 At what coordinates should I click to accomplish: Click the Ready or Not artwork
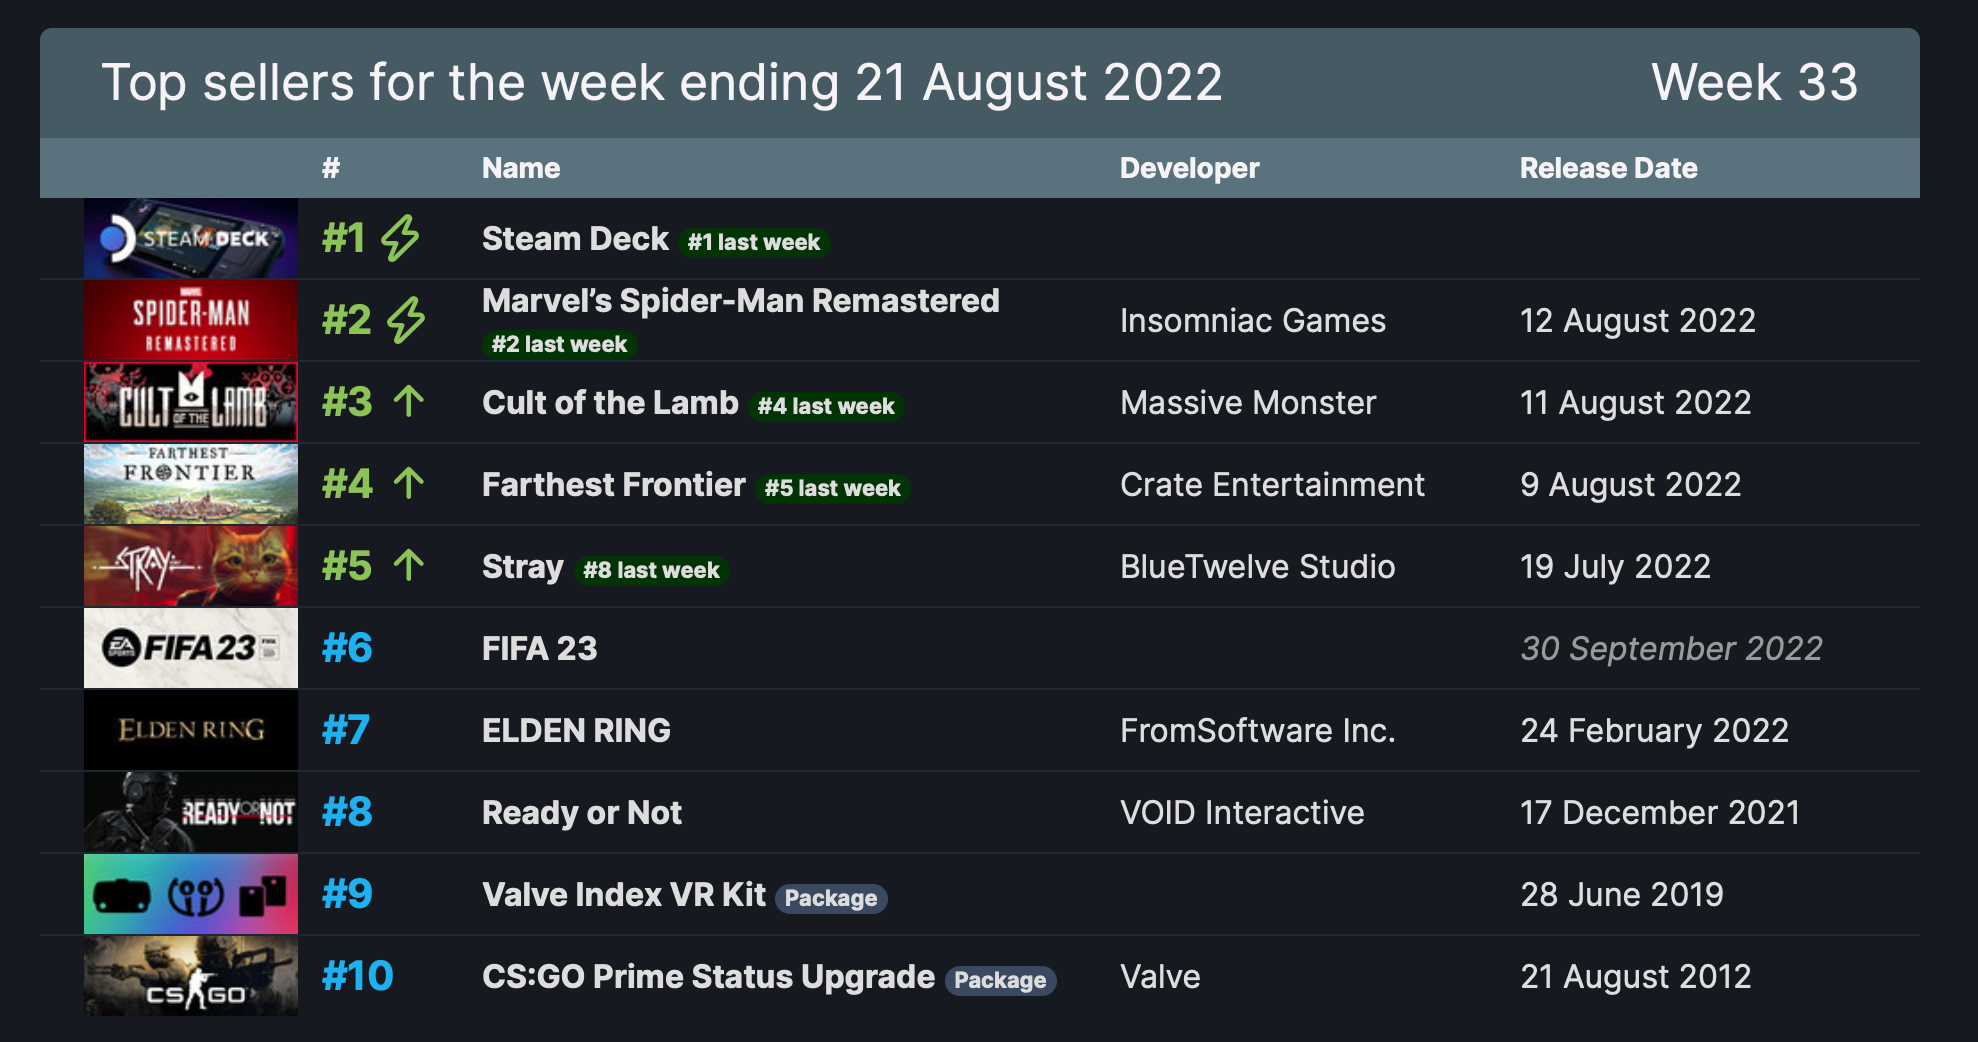tap(190, 812)
